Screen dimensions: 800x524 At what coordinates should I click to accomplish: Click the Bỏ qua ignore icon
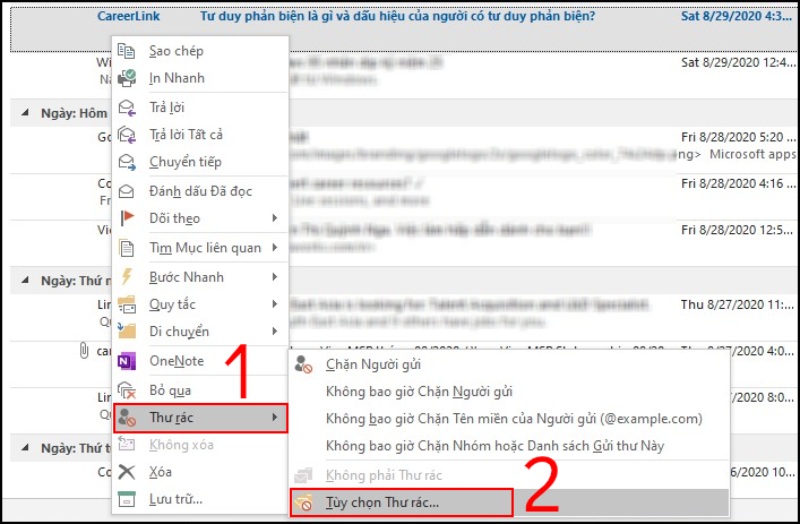coord(127,390)
